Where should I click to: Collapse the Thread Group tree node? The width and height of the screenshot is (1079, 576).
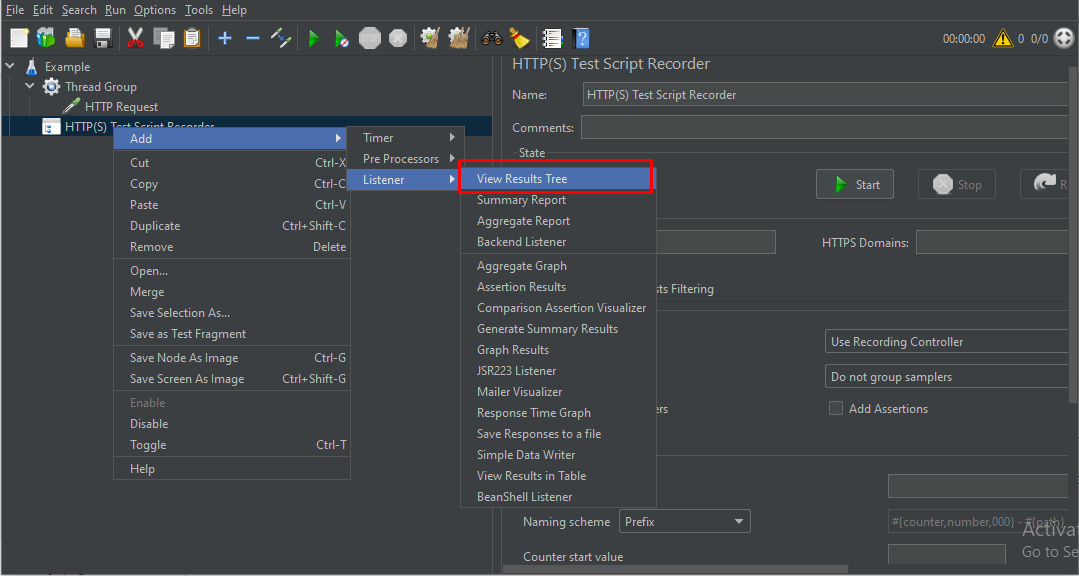point(30,86)
